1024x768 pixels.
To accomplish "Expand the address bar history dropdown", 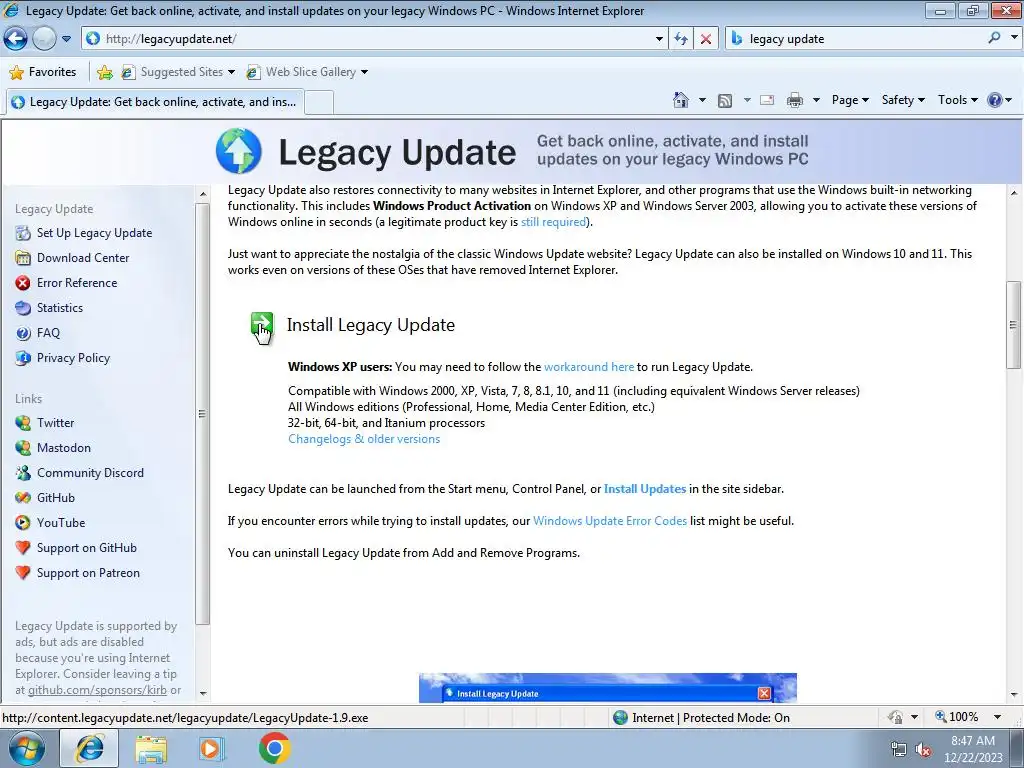I will pos(659,39).
